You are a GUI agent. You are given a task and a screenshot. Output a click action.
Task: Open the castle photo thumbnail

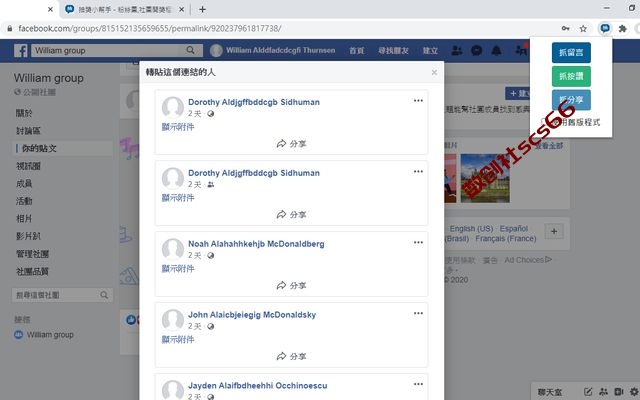tap(485, 178)
